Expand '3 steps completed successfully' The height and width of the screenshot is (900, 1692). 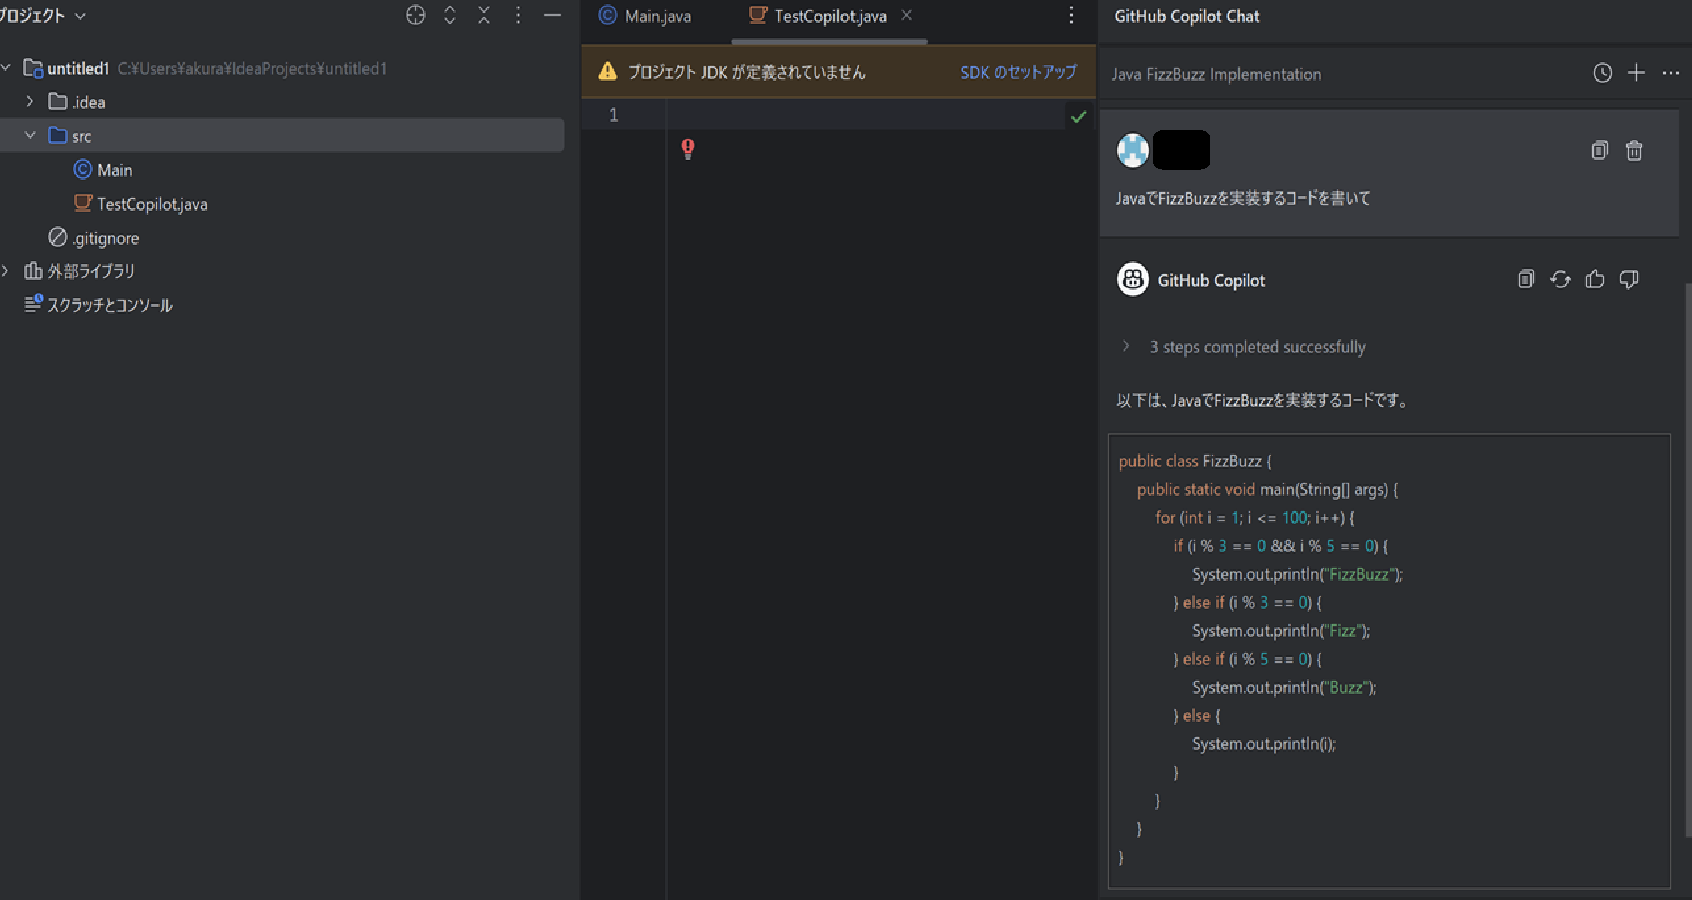pyautogui.click(x=1126, y=346)
